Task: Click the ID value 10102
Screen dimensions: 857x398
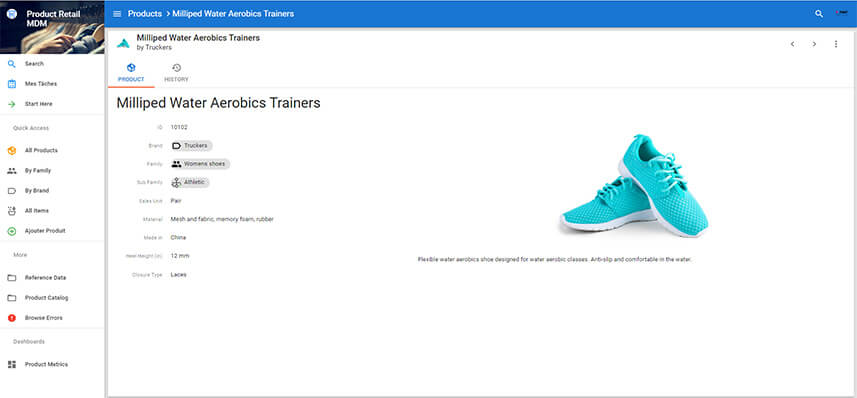Action: coord(179,127)
